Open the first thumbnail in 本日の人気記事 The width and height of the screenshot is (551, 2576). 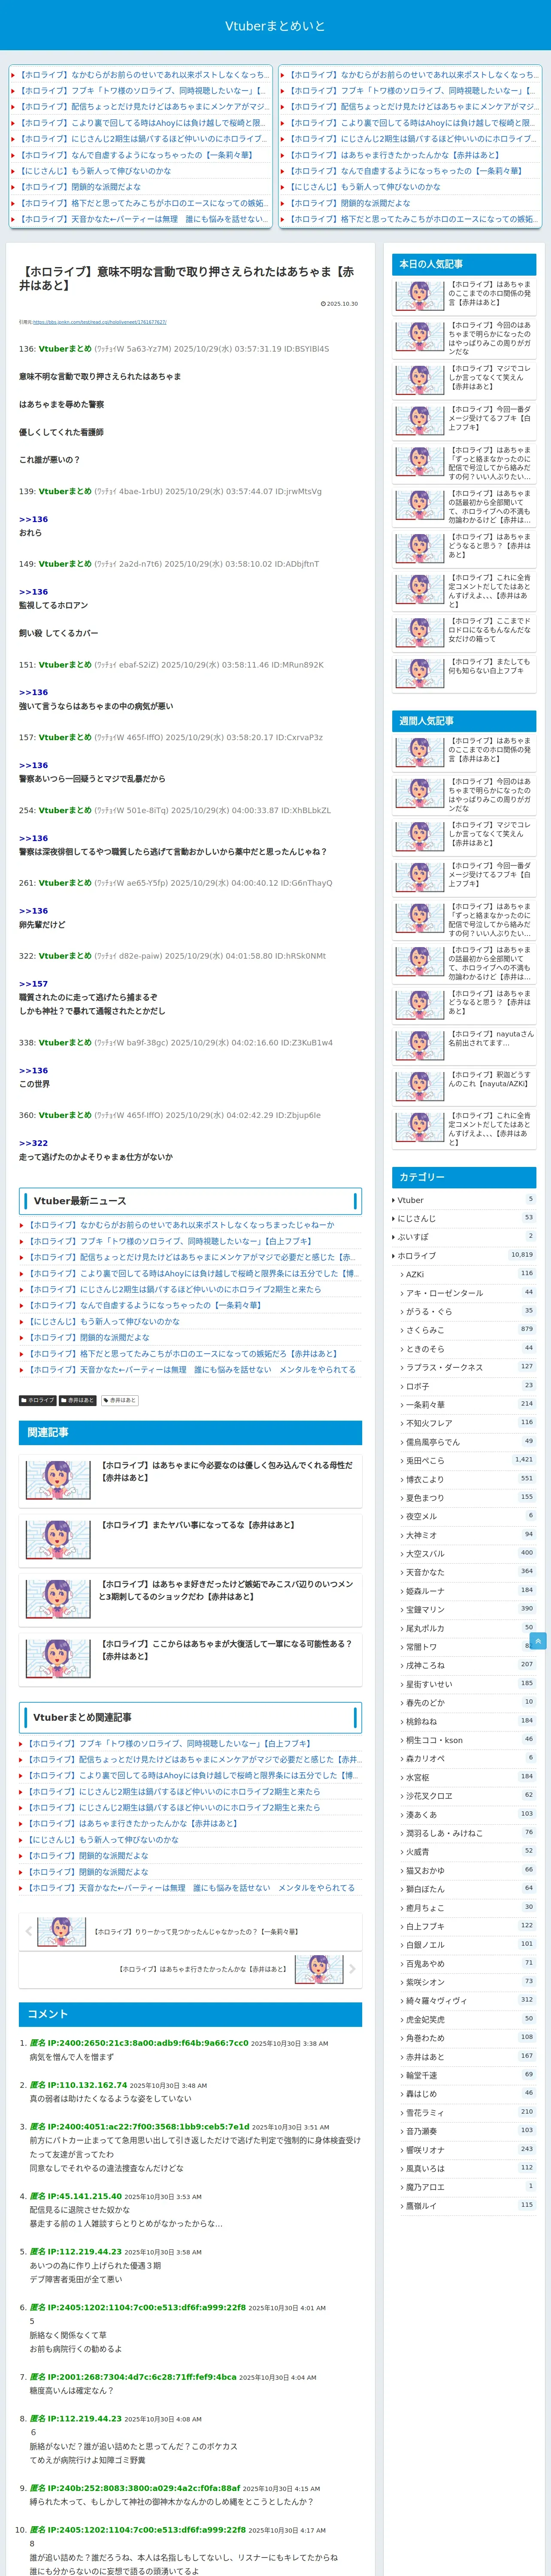click(420, 296)
